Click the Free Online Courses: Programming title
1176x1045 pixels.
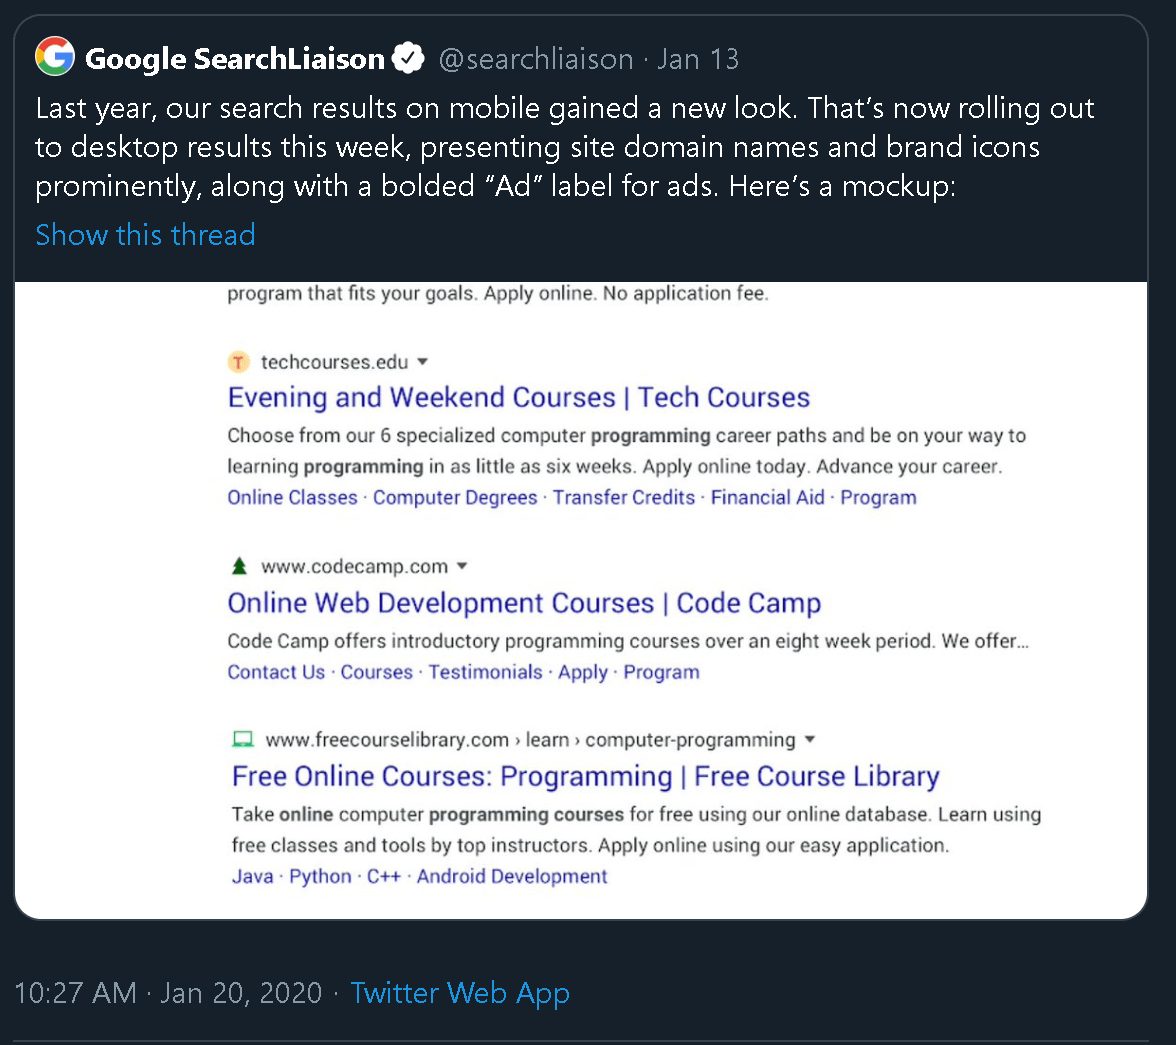click(585, 776)
